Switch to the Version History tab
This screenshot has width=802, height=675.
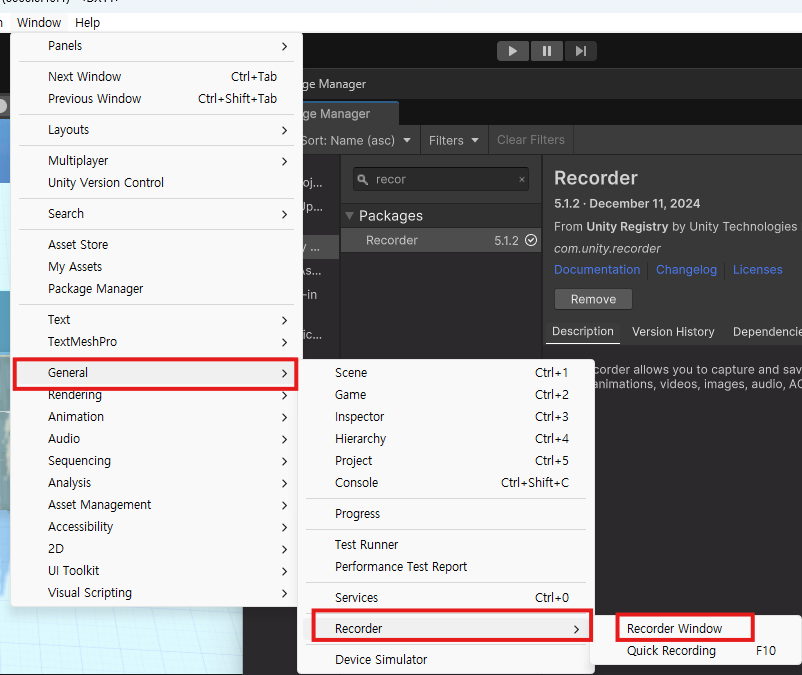pyautogui.click(x=673, y=332)
